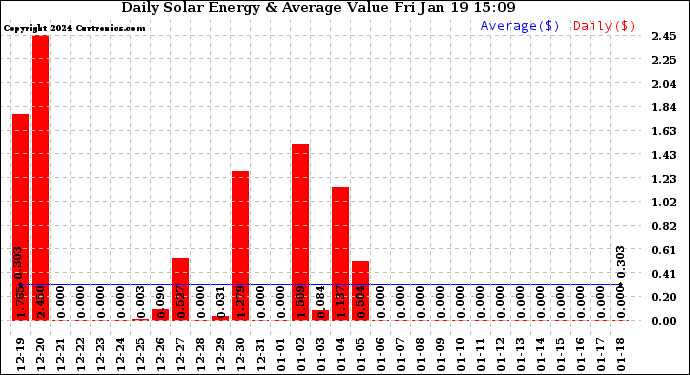Click the 12-20 date axis label
This screenshot has width=690, height=375.
[x=40, y=355]
